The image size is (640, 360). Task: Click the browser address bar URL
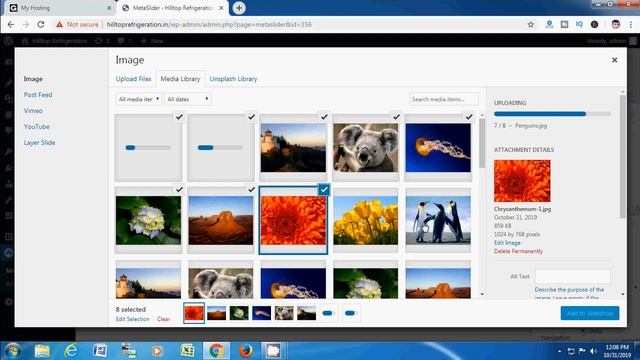(x=209, y=24)
